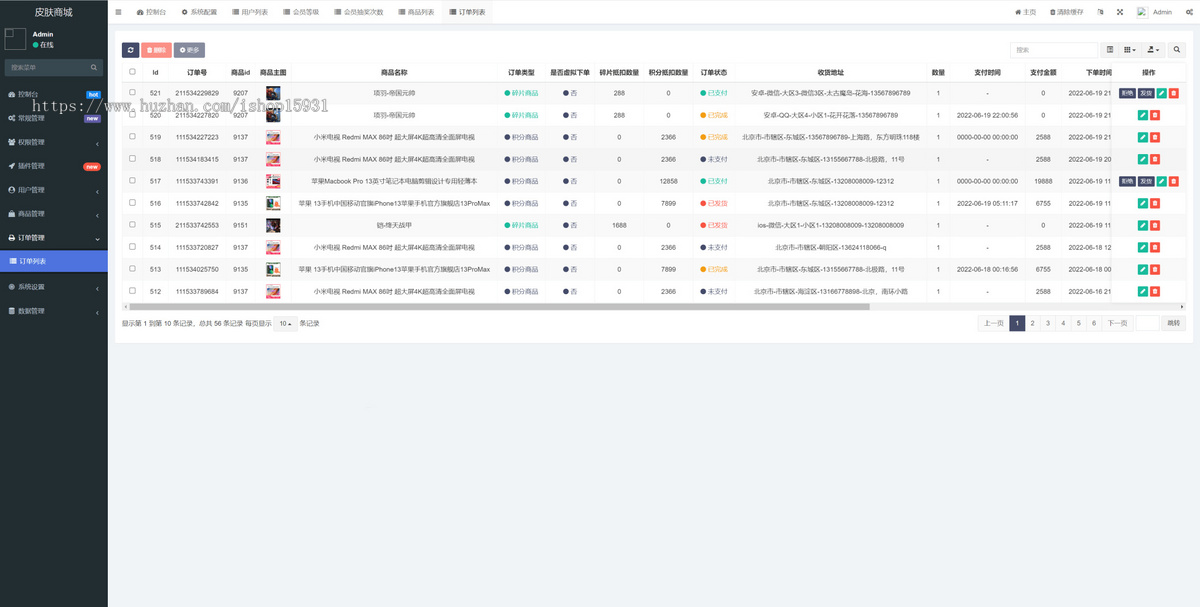Click the refresh button above the order table

coord(131,50)
